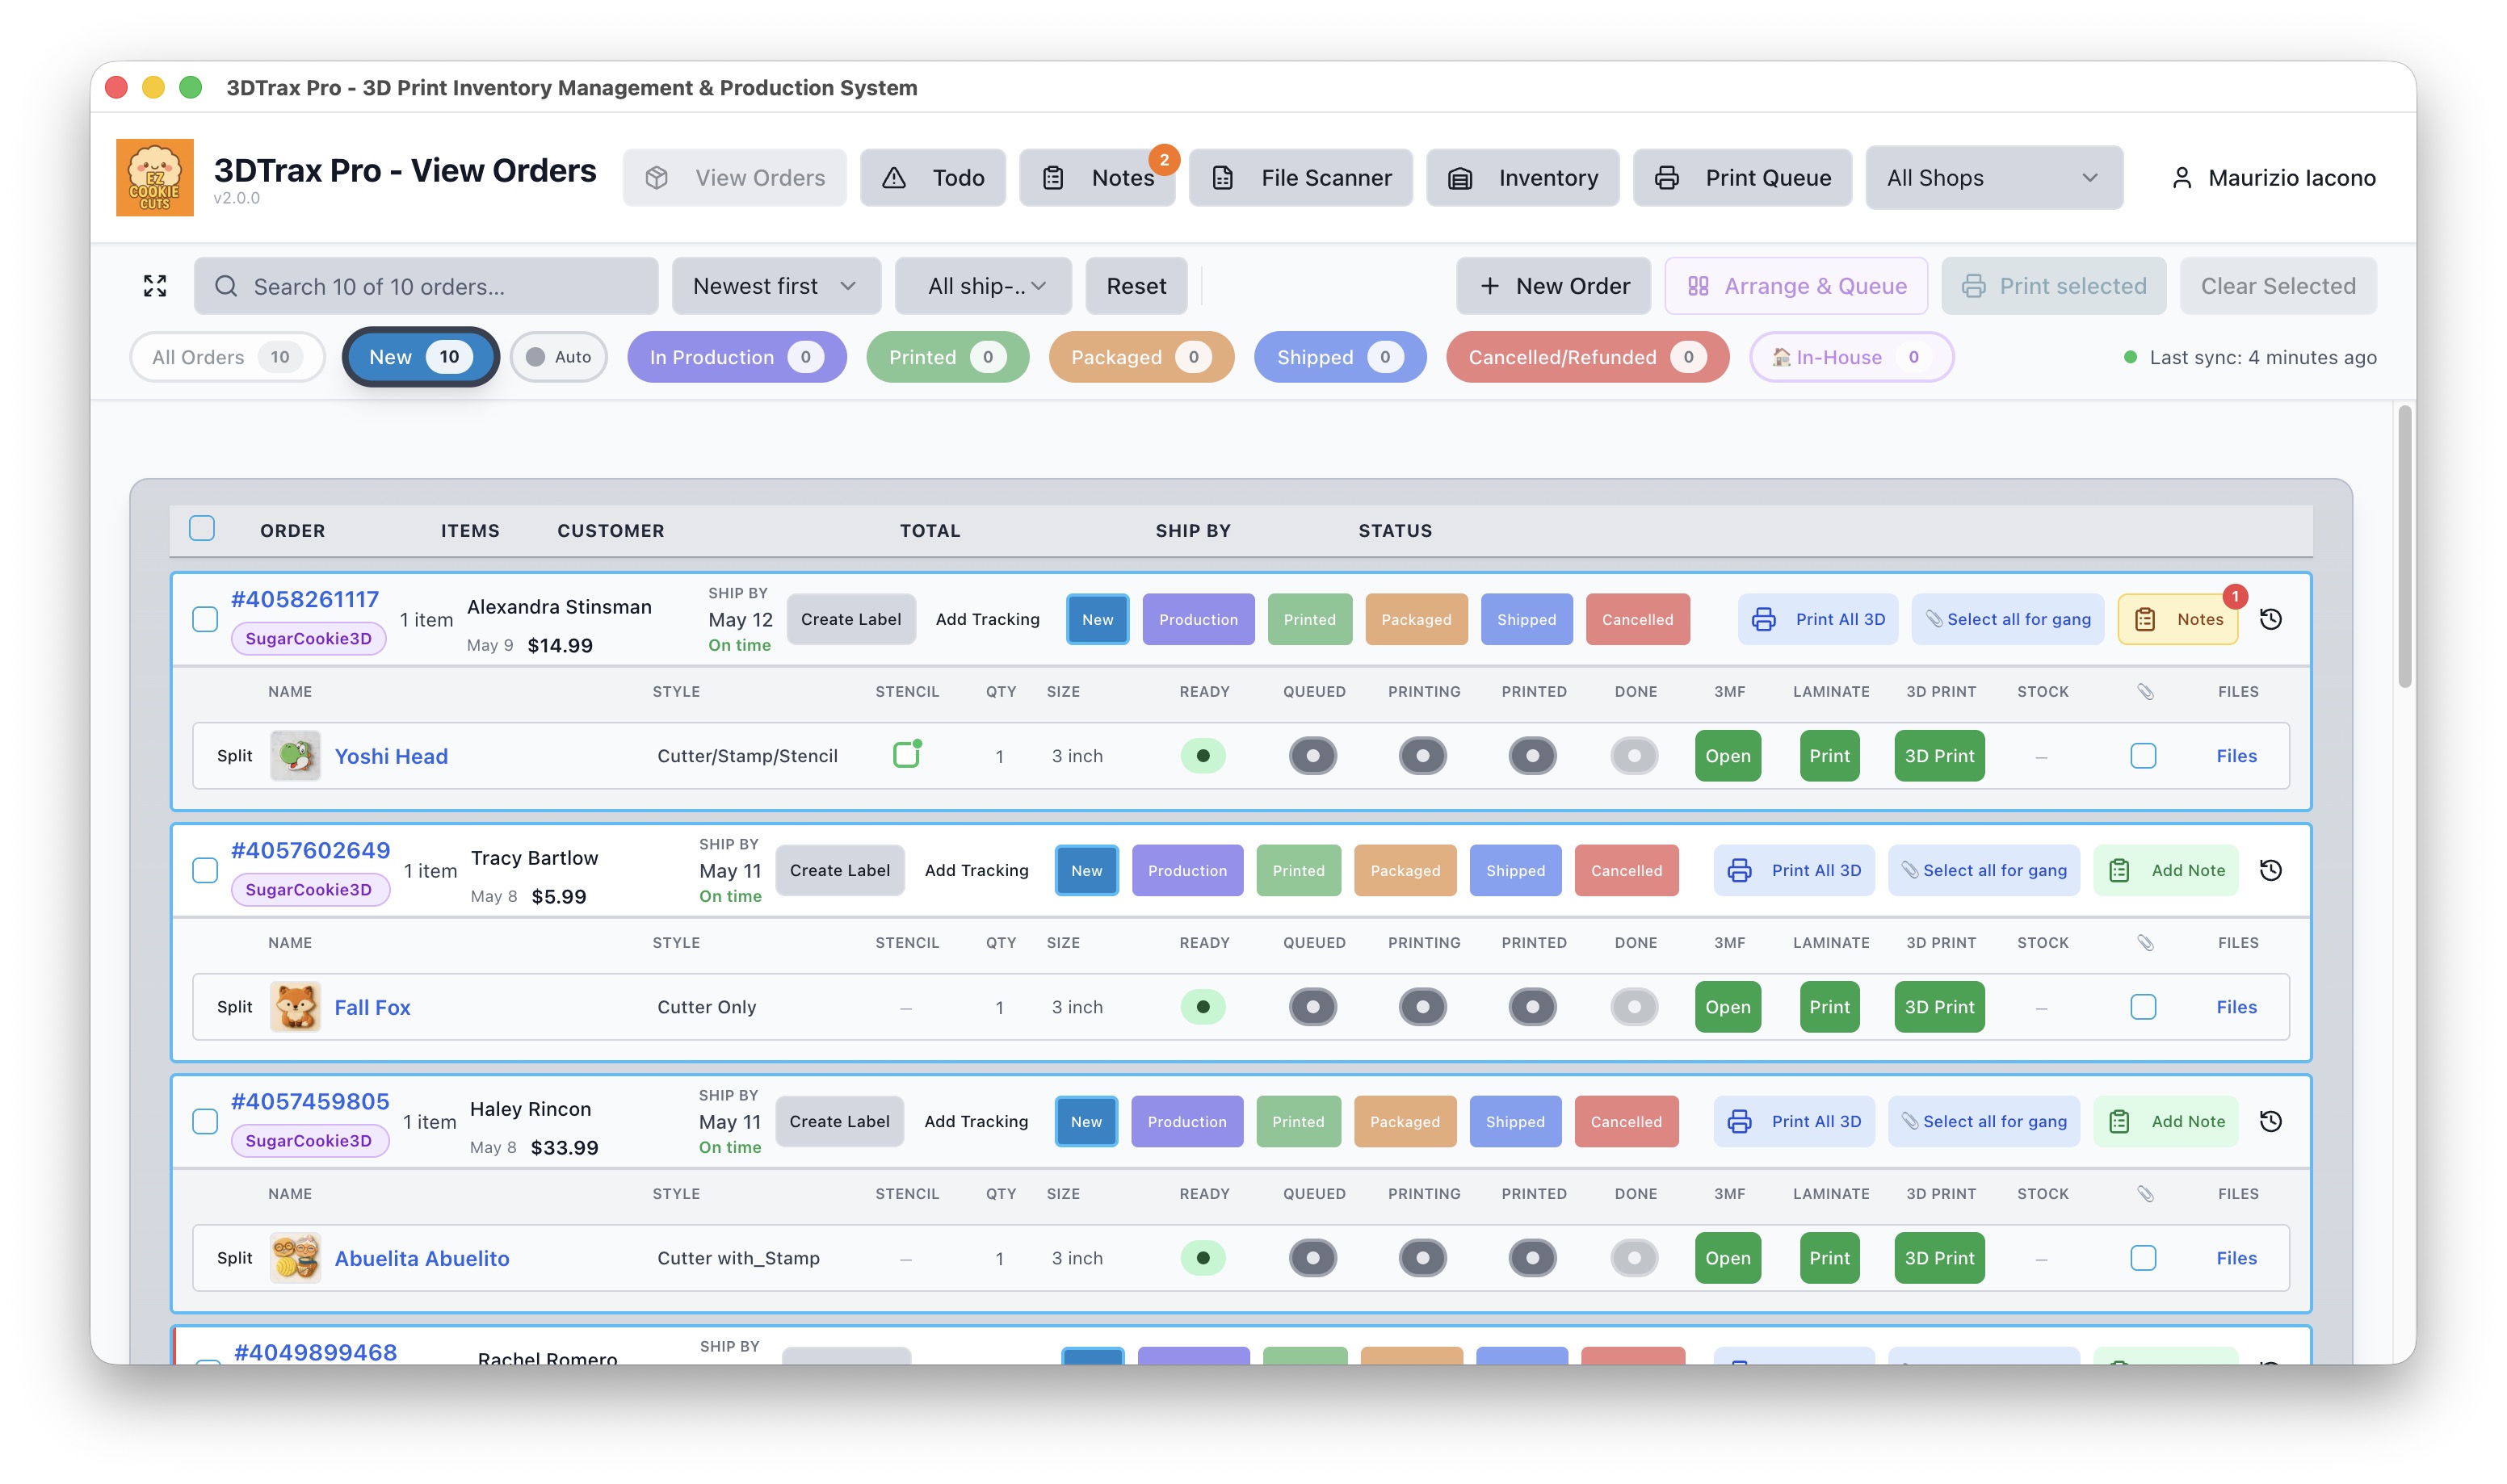Click the Reset filters button

(x=1136, y=286)
